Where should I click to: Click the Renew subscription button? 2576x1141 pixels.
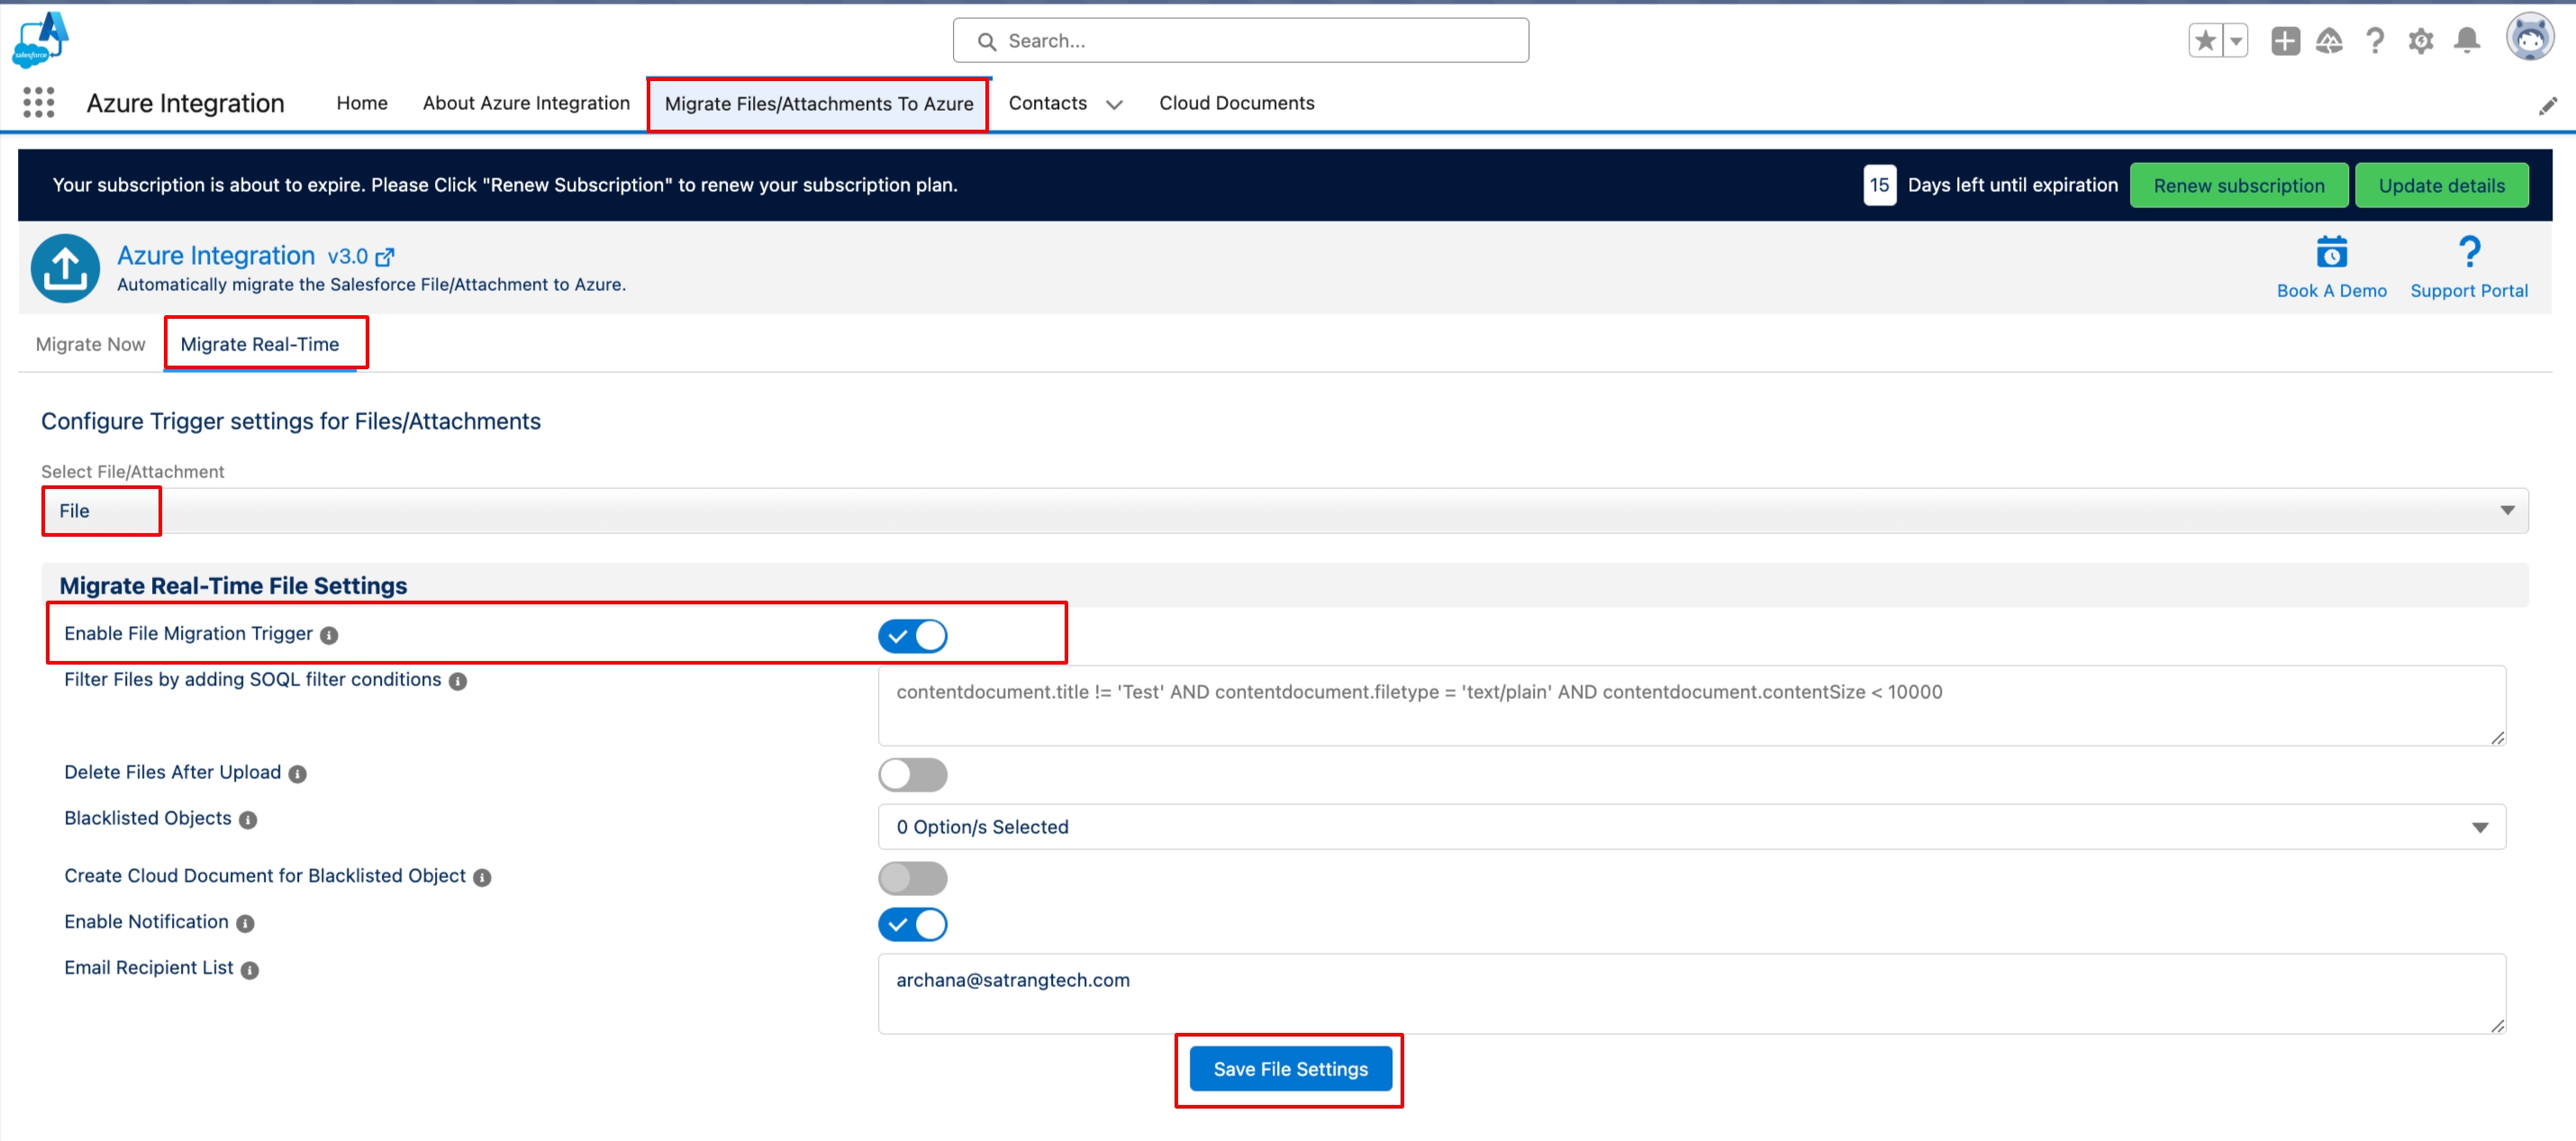(2238, 185)
